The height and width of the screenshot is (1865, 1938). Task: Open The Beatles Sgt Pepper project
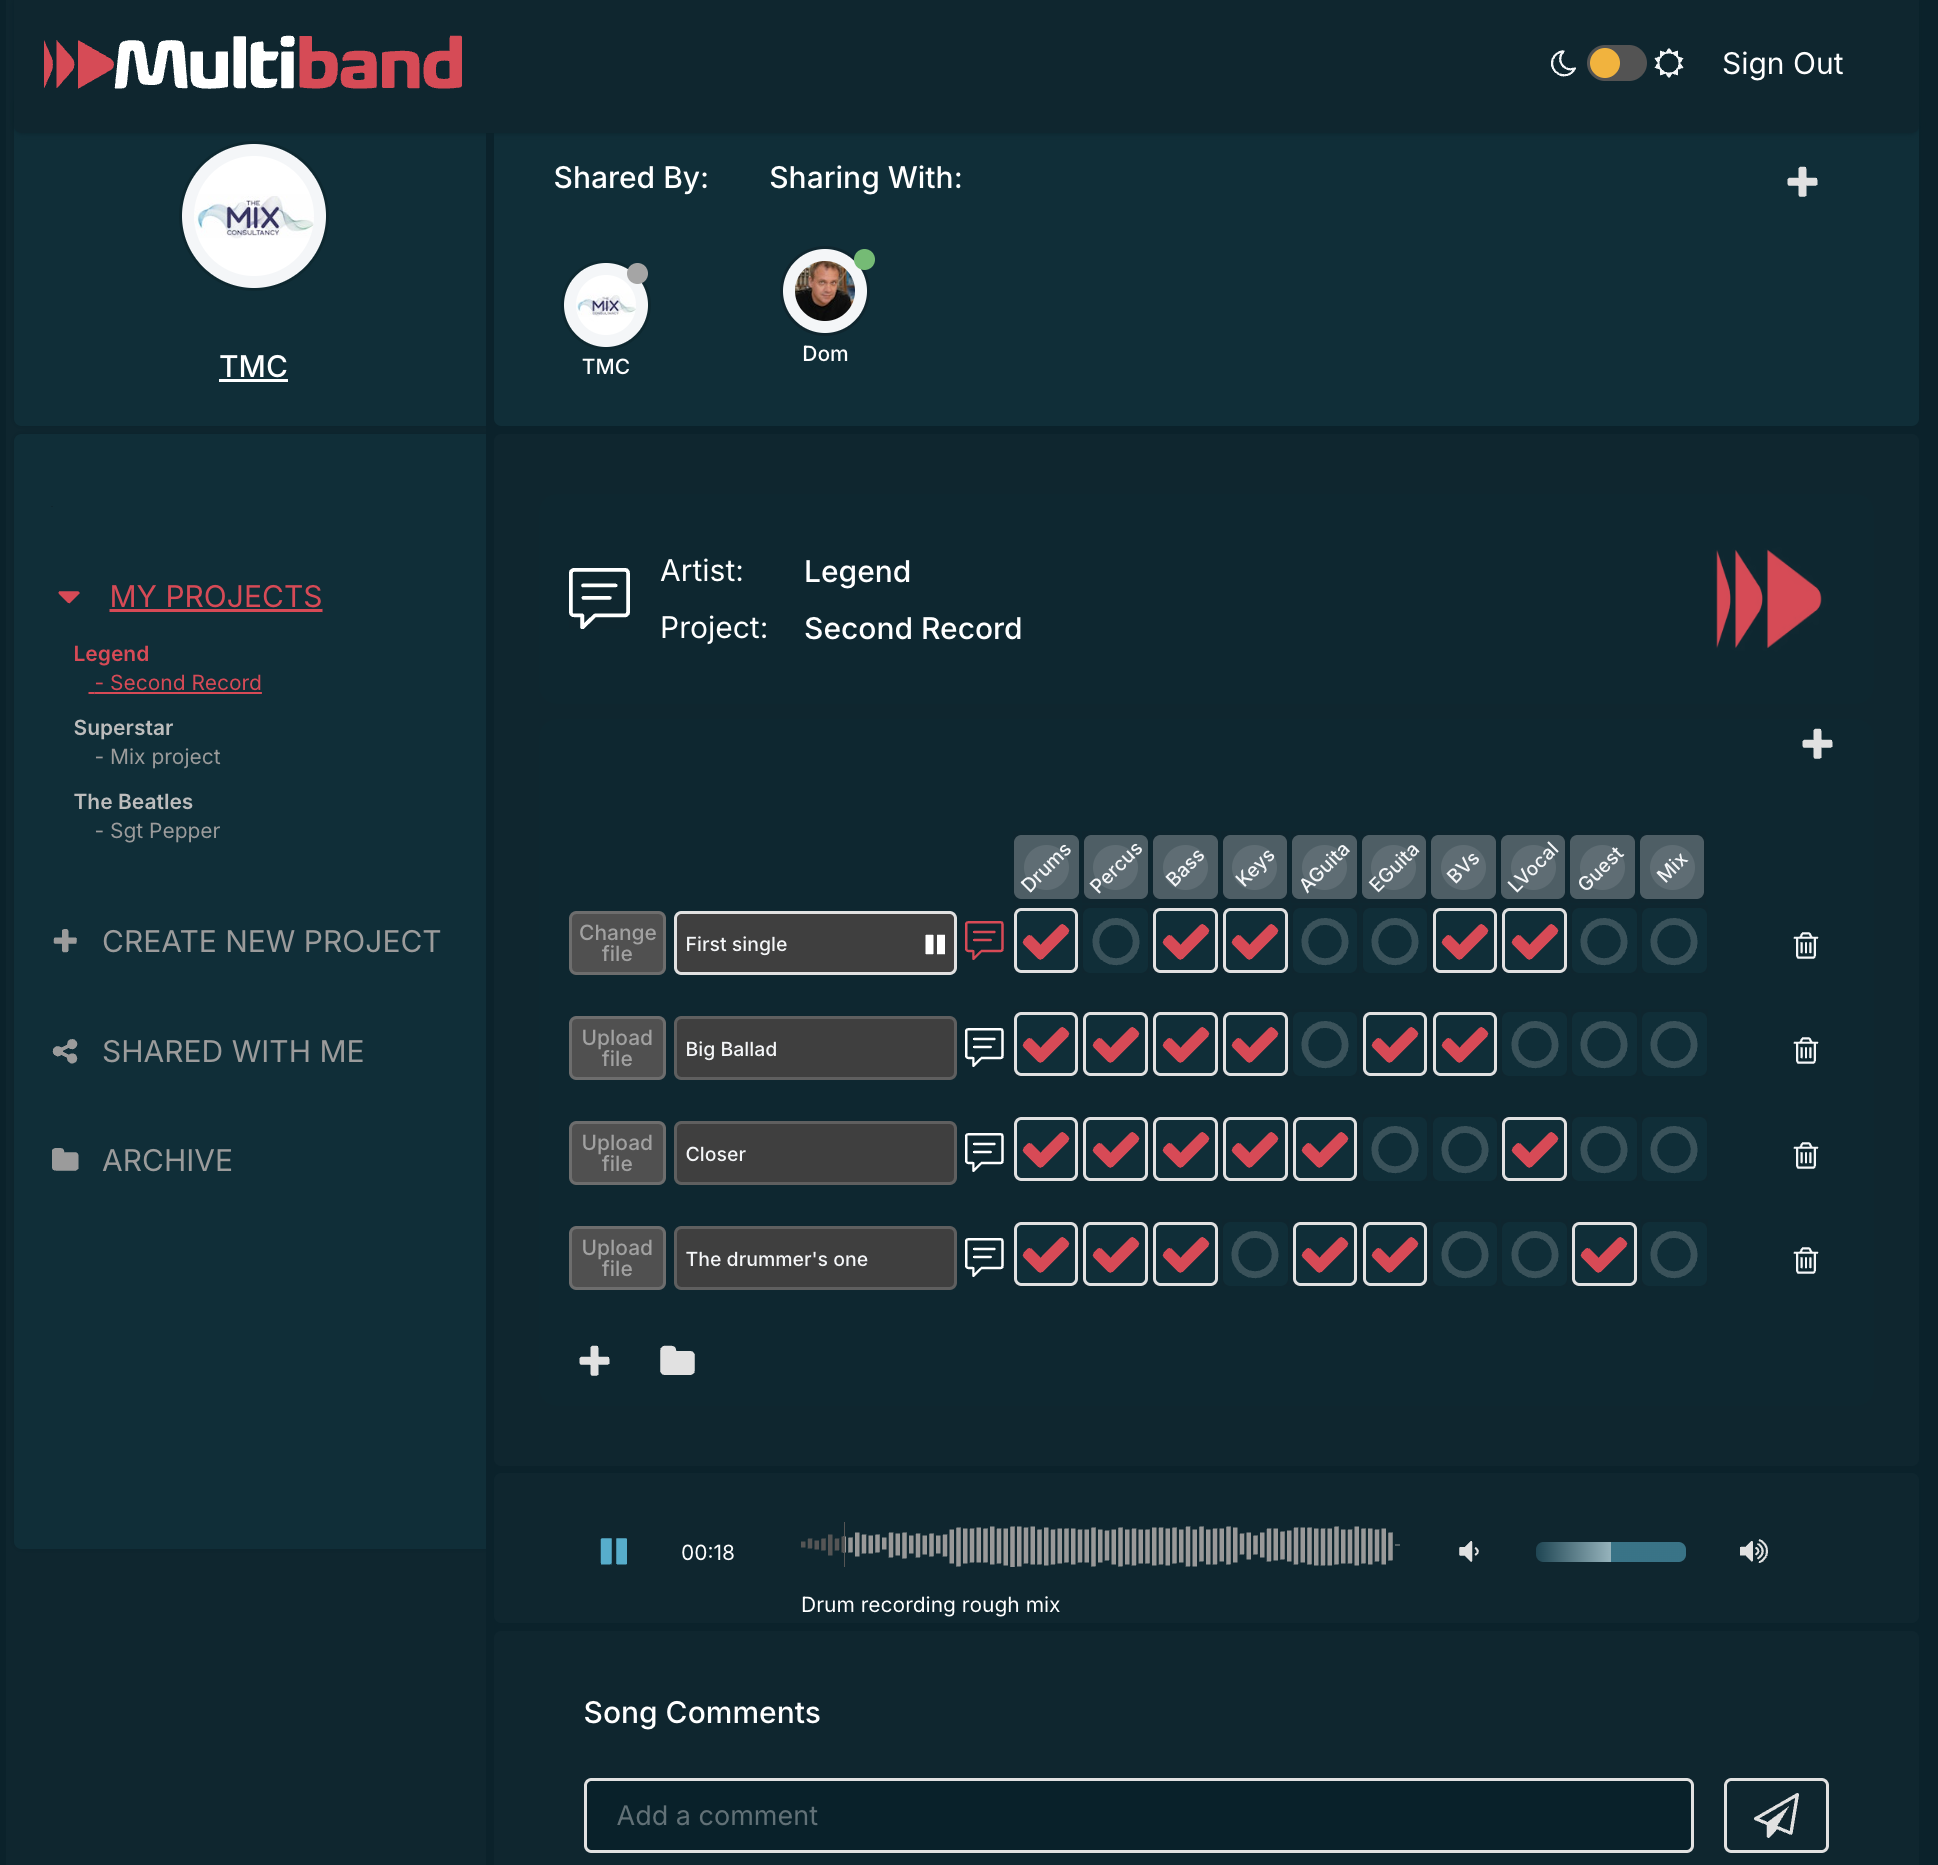click(x=165, y=831)
